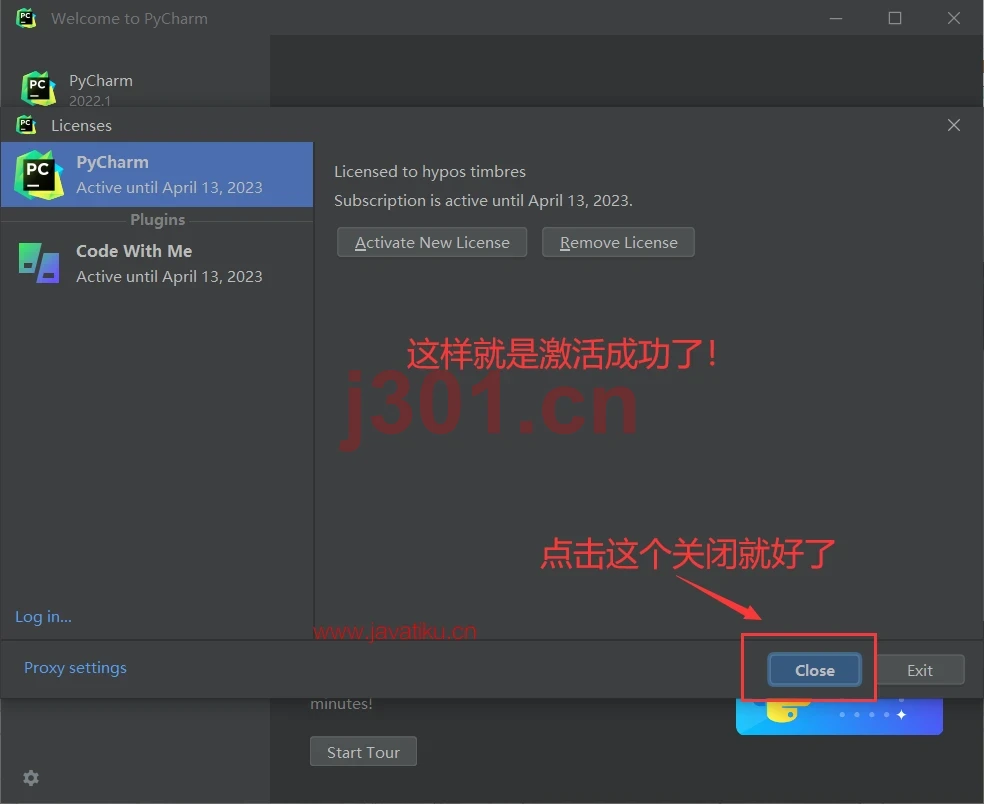984x804 pixels.
Task: Click the PyCharm product icon in license list
Action: 39,174
